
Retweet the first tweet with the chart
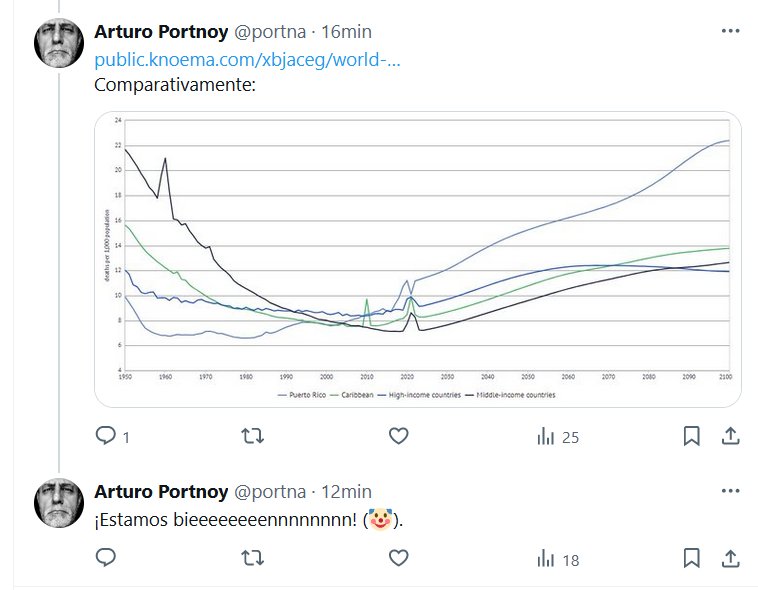tap(253, 436)
